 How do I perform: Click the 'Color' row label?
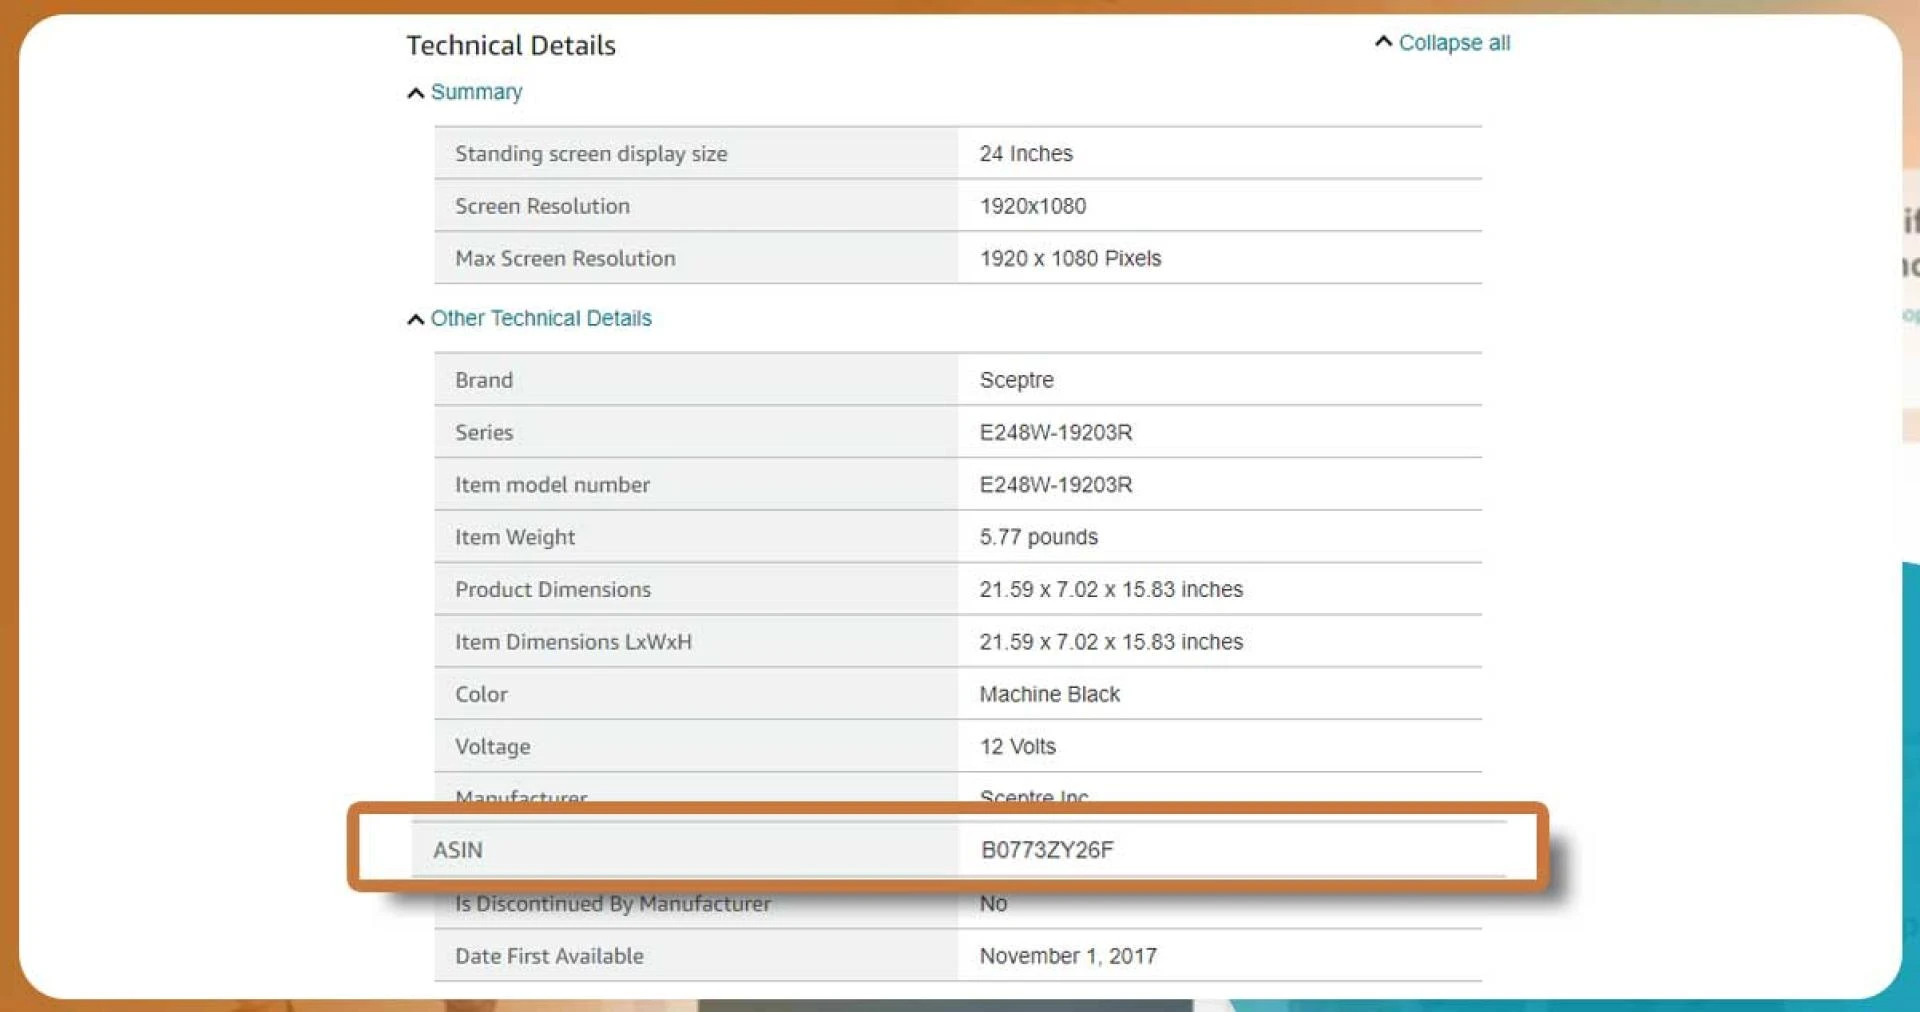(481, 694)
